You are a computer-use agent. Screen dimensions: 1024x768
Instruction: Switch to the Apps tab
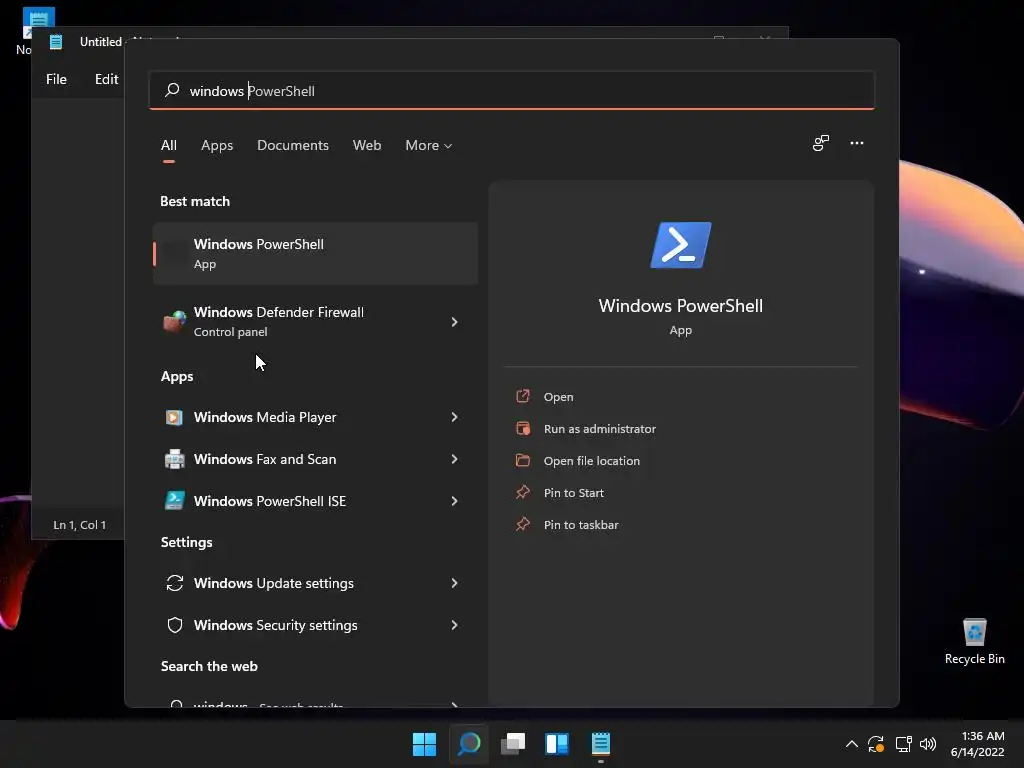(x=217, y=146)
